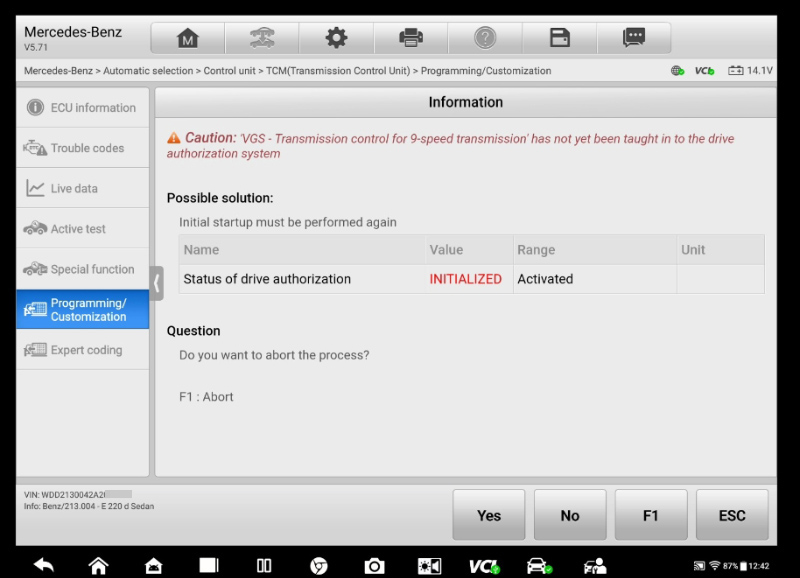
Task: Click F1 to abort
Action: [x=651, y=515]
